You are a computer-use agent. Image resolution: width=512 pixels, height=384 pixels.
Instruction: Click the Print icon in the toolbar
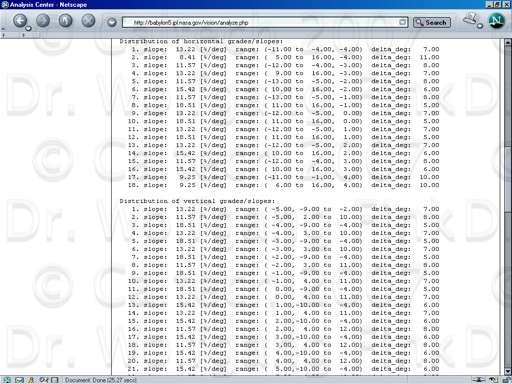(470, 19)
